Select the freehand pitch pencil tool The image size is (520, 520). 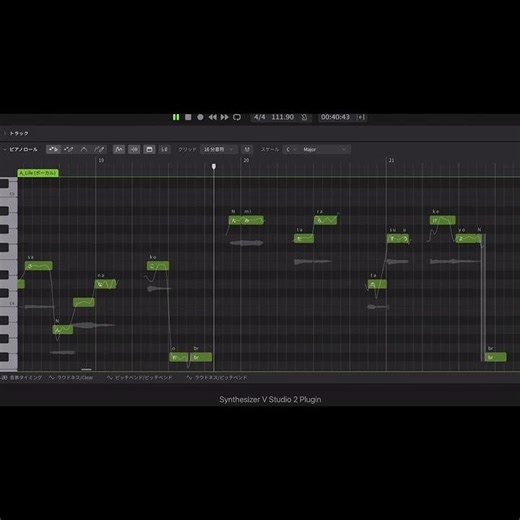click(x=99, y=149)
